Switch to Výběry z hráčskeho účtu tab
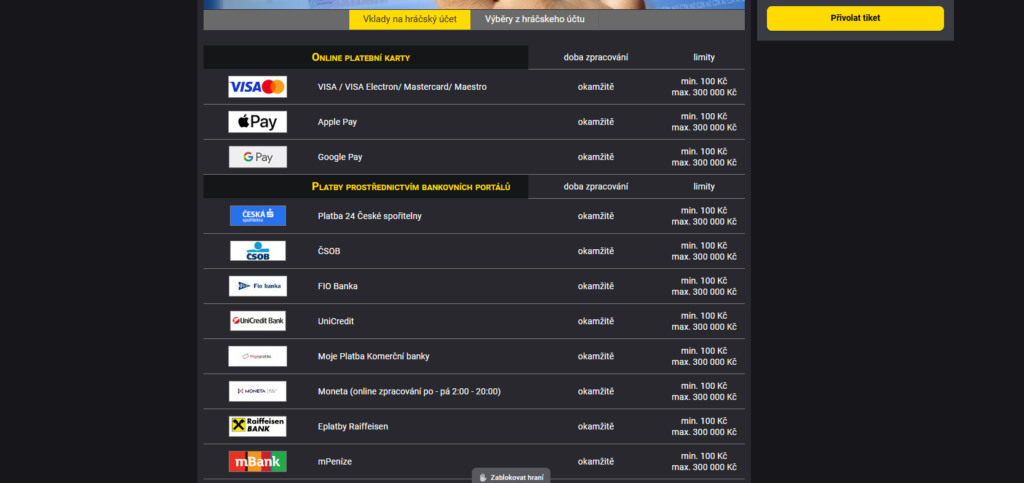Image resolution: width=1024 pixels, height=483 pixels. click(534, 20)
